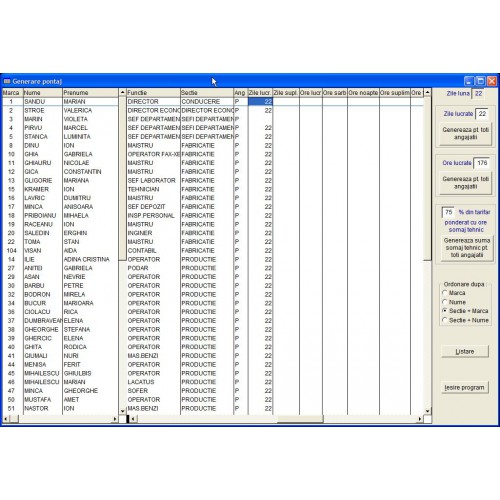This screenshot has height=500, width=500.
Task: Click the Prenume column header
Action: pyautogui.click(x=90, y=93)
